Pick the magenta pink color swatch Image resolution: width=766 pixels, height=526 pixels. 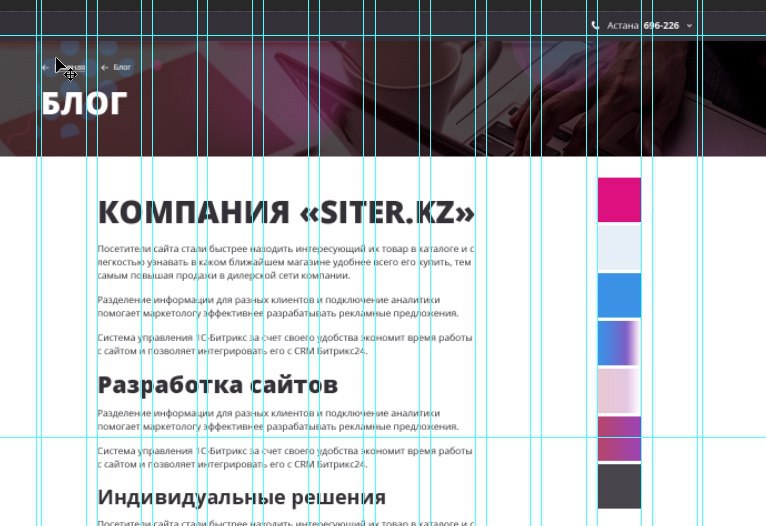[619, 200]
